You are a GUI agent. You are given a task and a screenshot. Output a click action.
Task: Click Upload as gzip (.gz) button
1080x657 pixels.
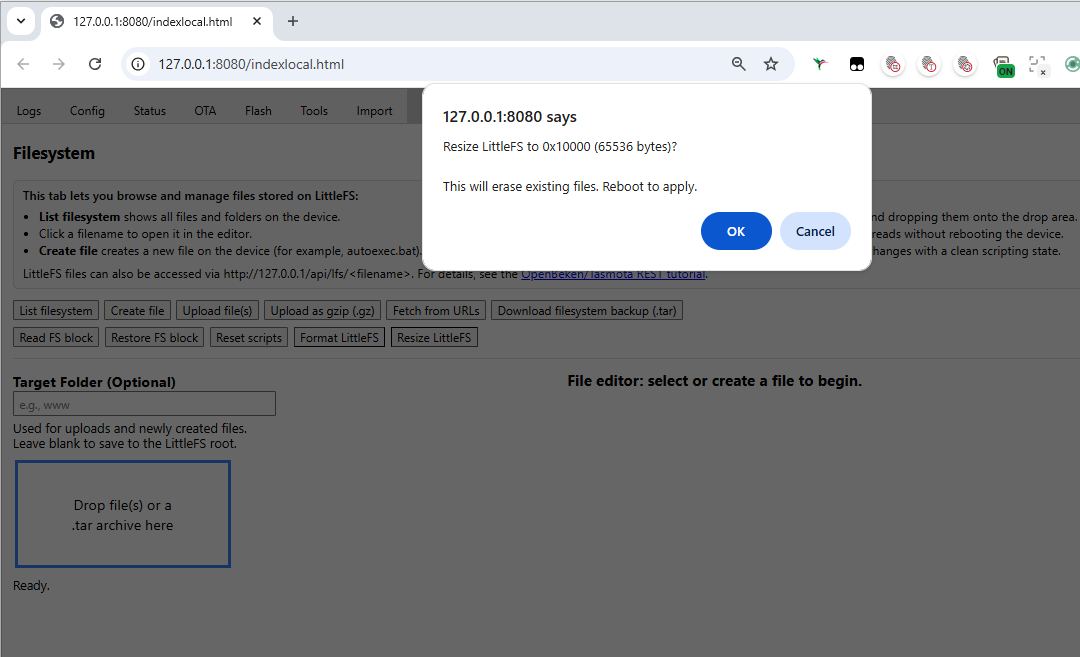(x=322, y=311)
